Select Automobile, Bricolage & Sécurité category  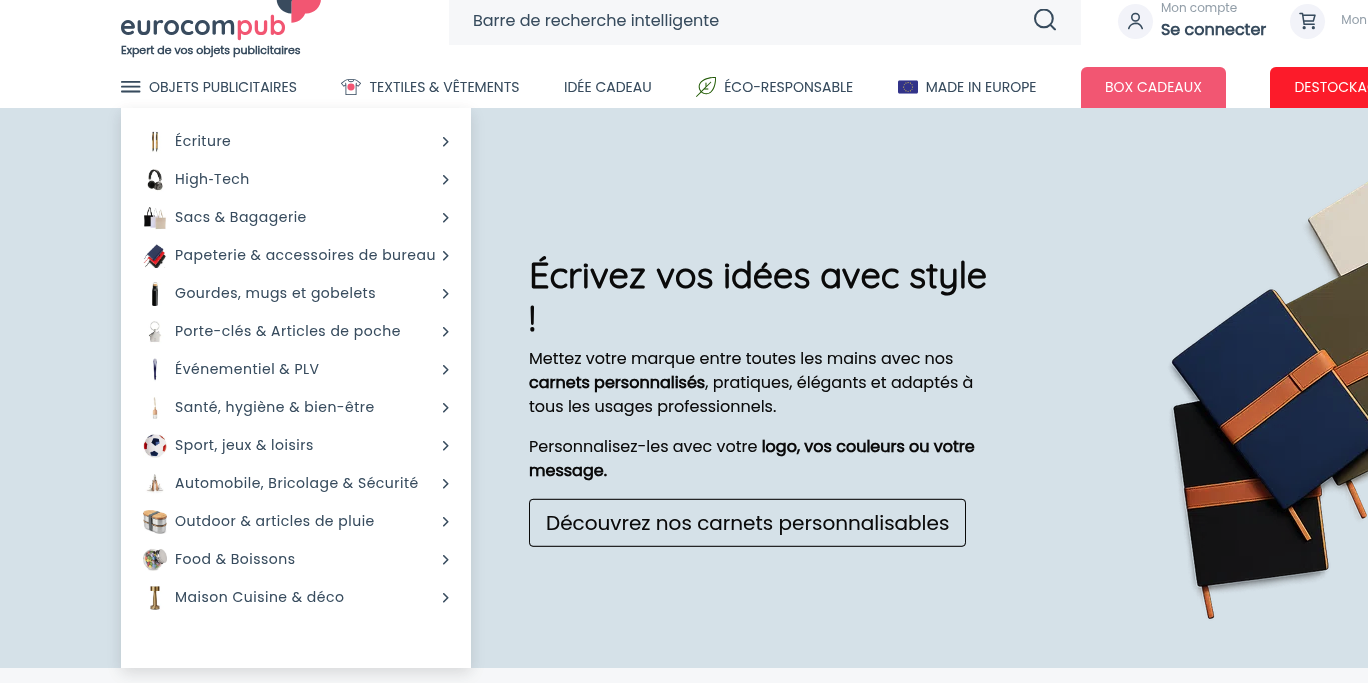[296, 483]
